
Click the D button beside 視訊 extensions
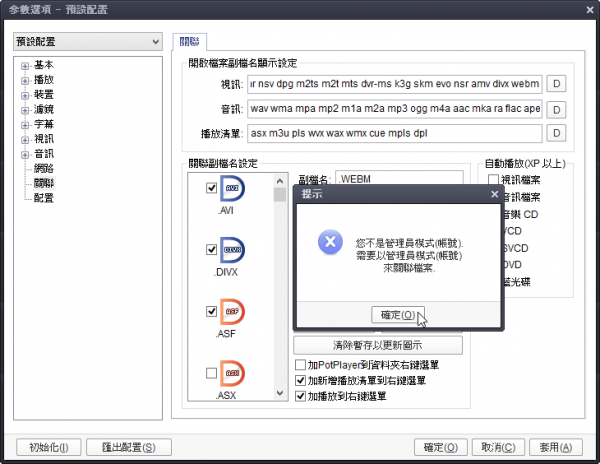click(556, 84)
